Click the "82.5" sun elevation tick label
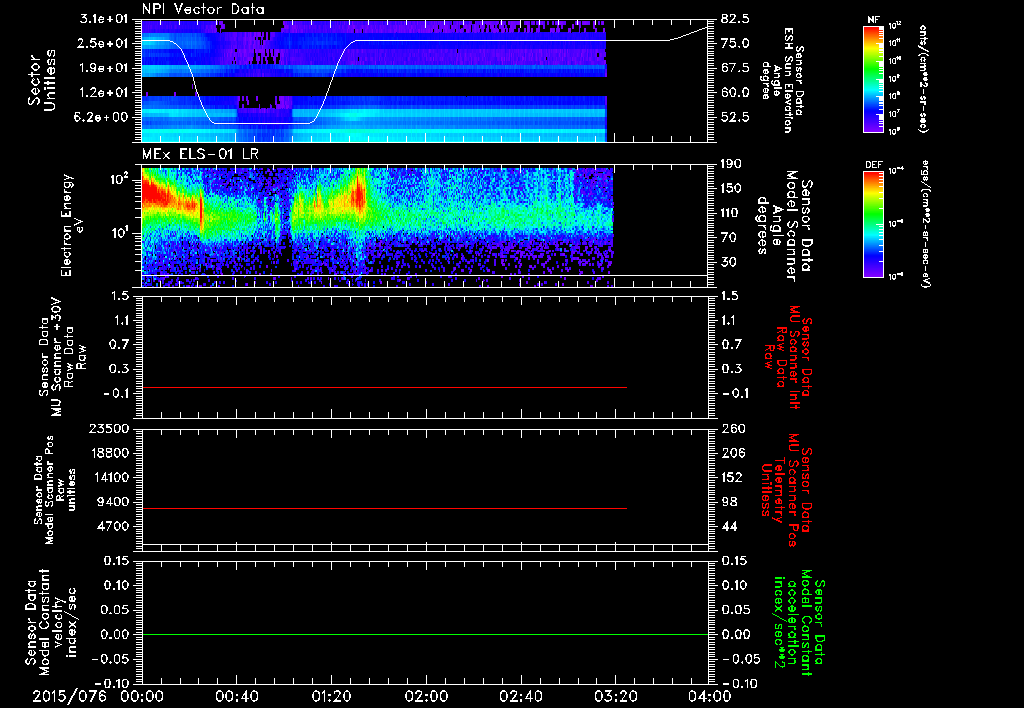Image resolution: width=1024 pixels, height=708 pixels. [x=735, y=19]
